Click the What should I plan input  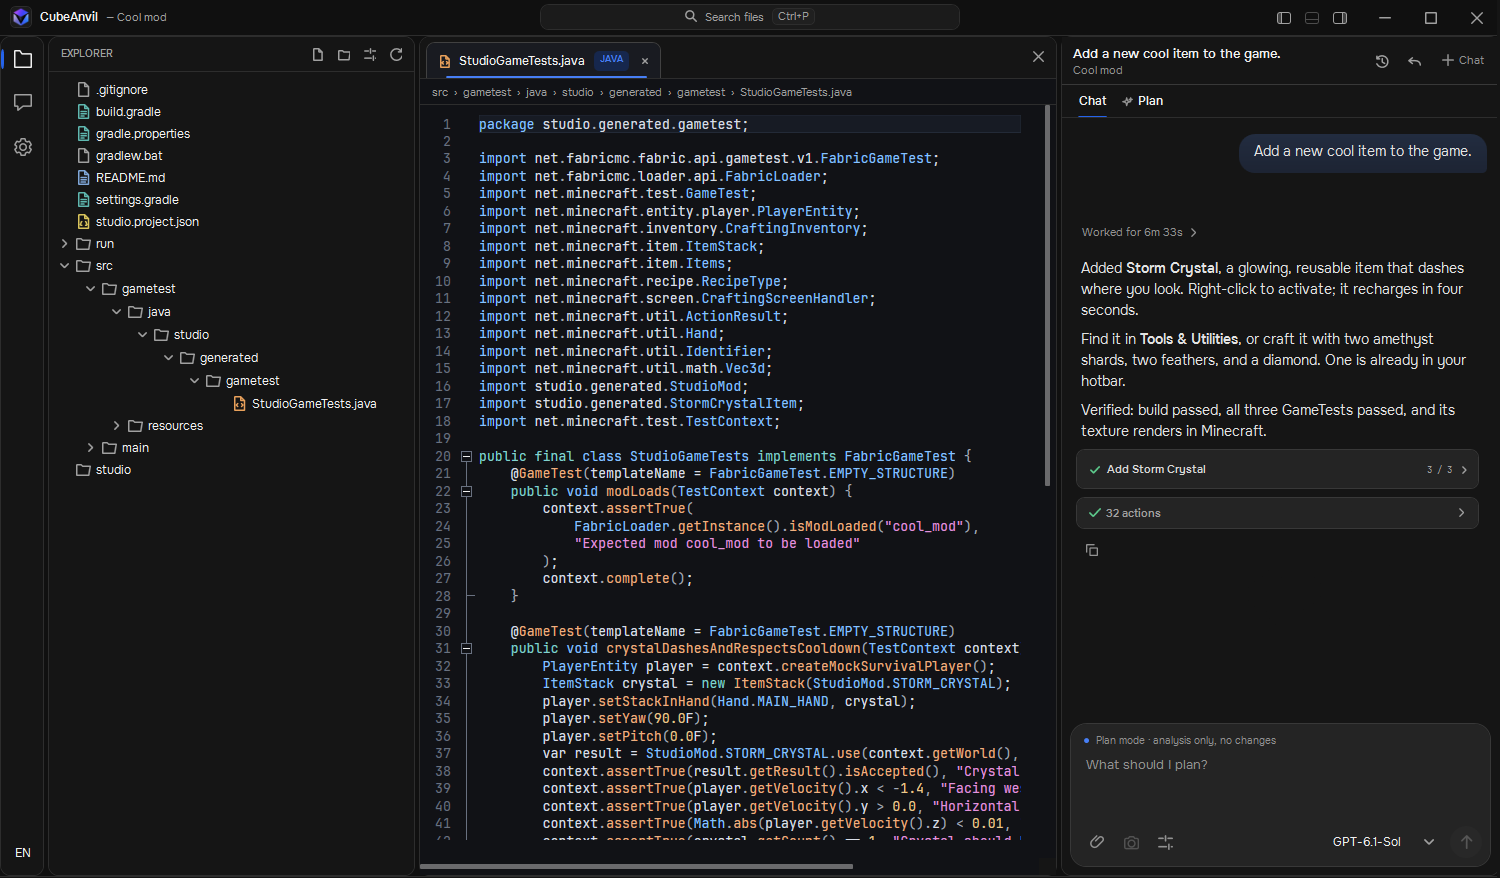point(1280,765)
